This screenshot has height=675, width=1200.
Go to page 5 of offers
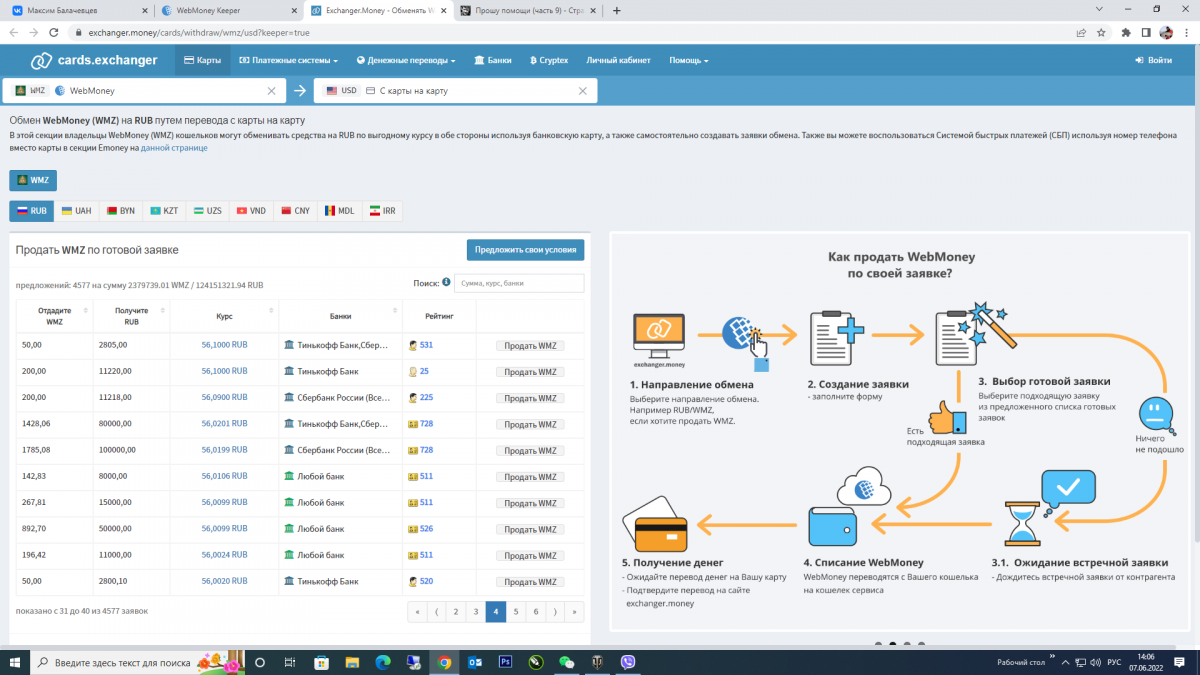pyautogui.click(x=515, y=611)
